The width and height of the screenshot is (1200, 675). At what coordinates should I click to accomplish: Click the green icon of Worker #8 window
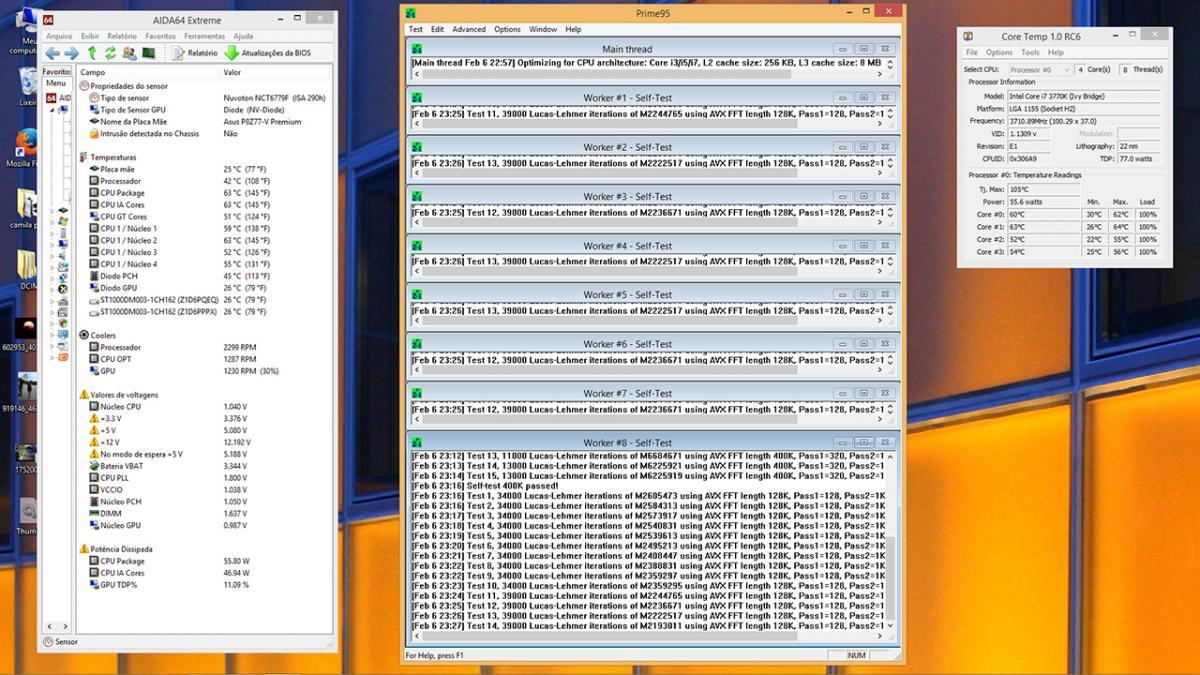416,443
